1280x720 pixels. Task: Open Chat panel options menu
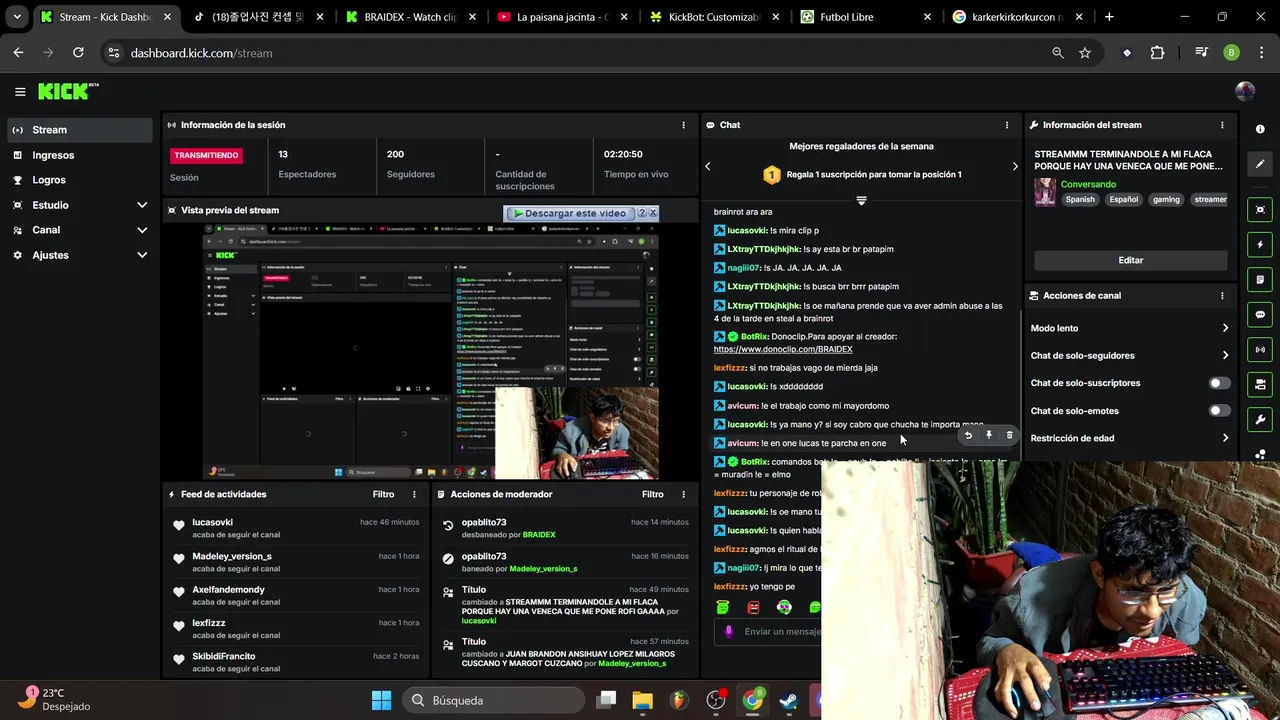[1007, 125]
